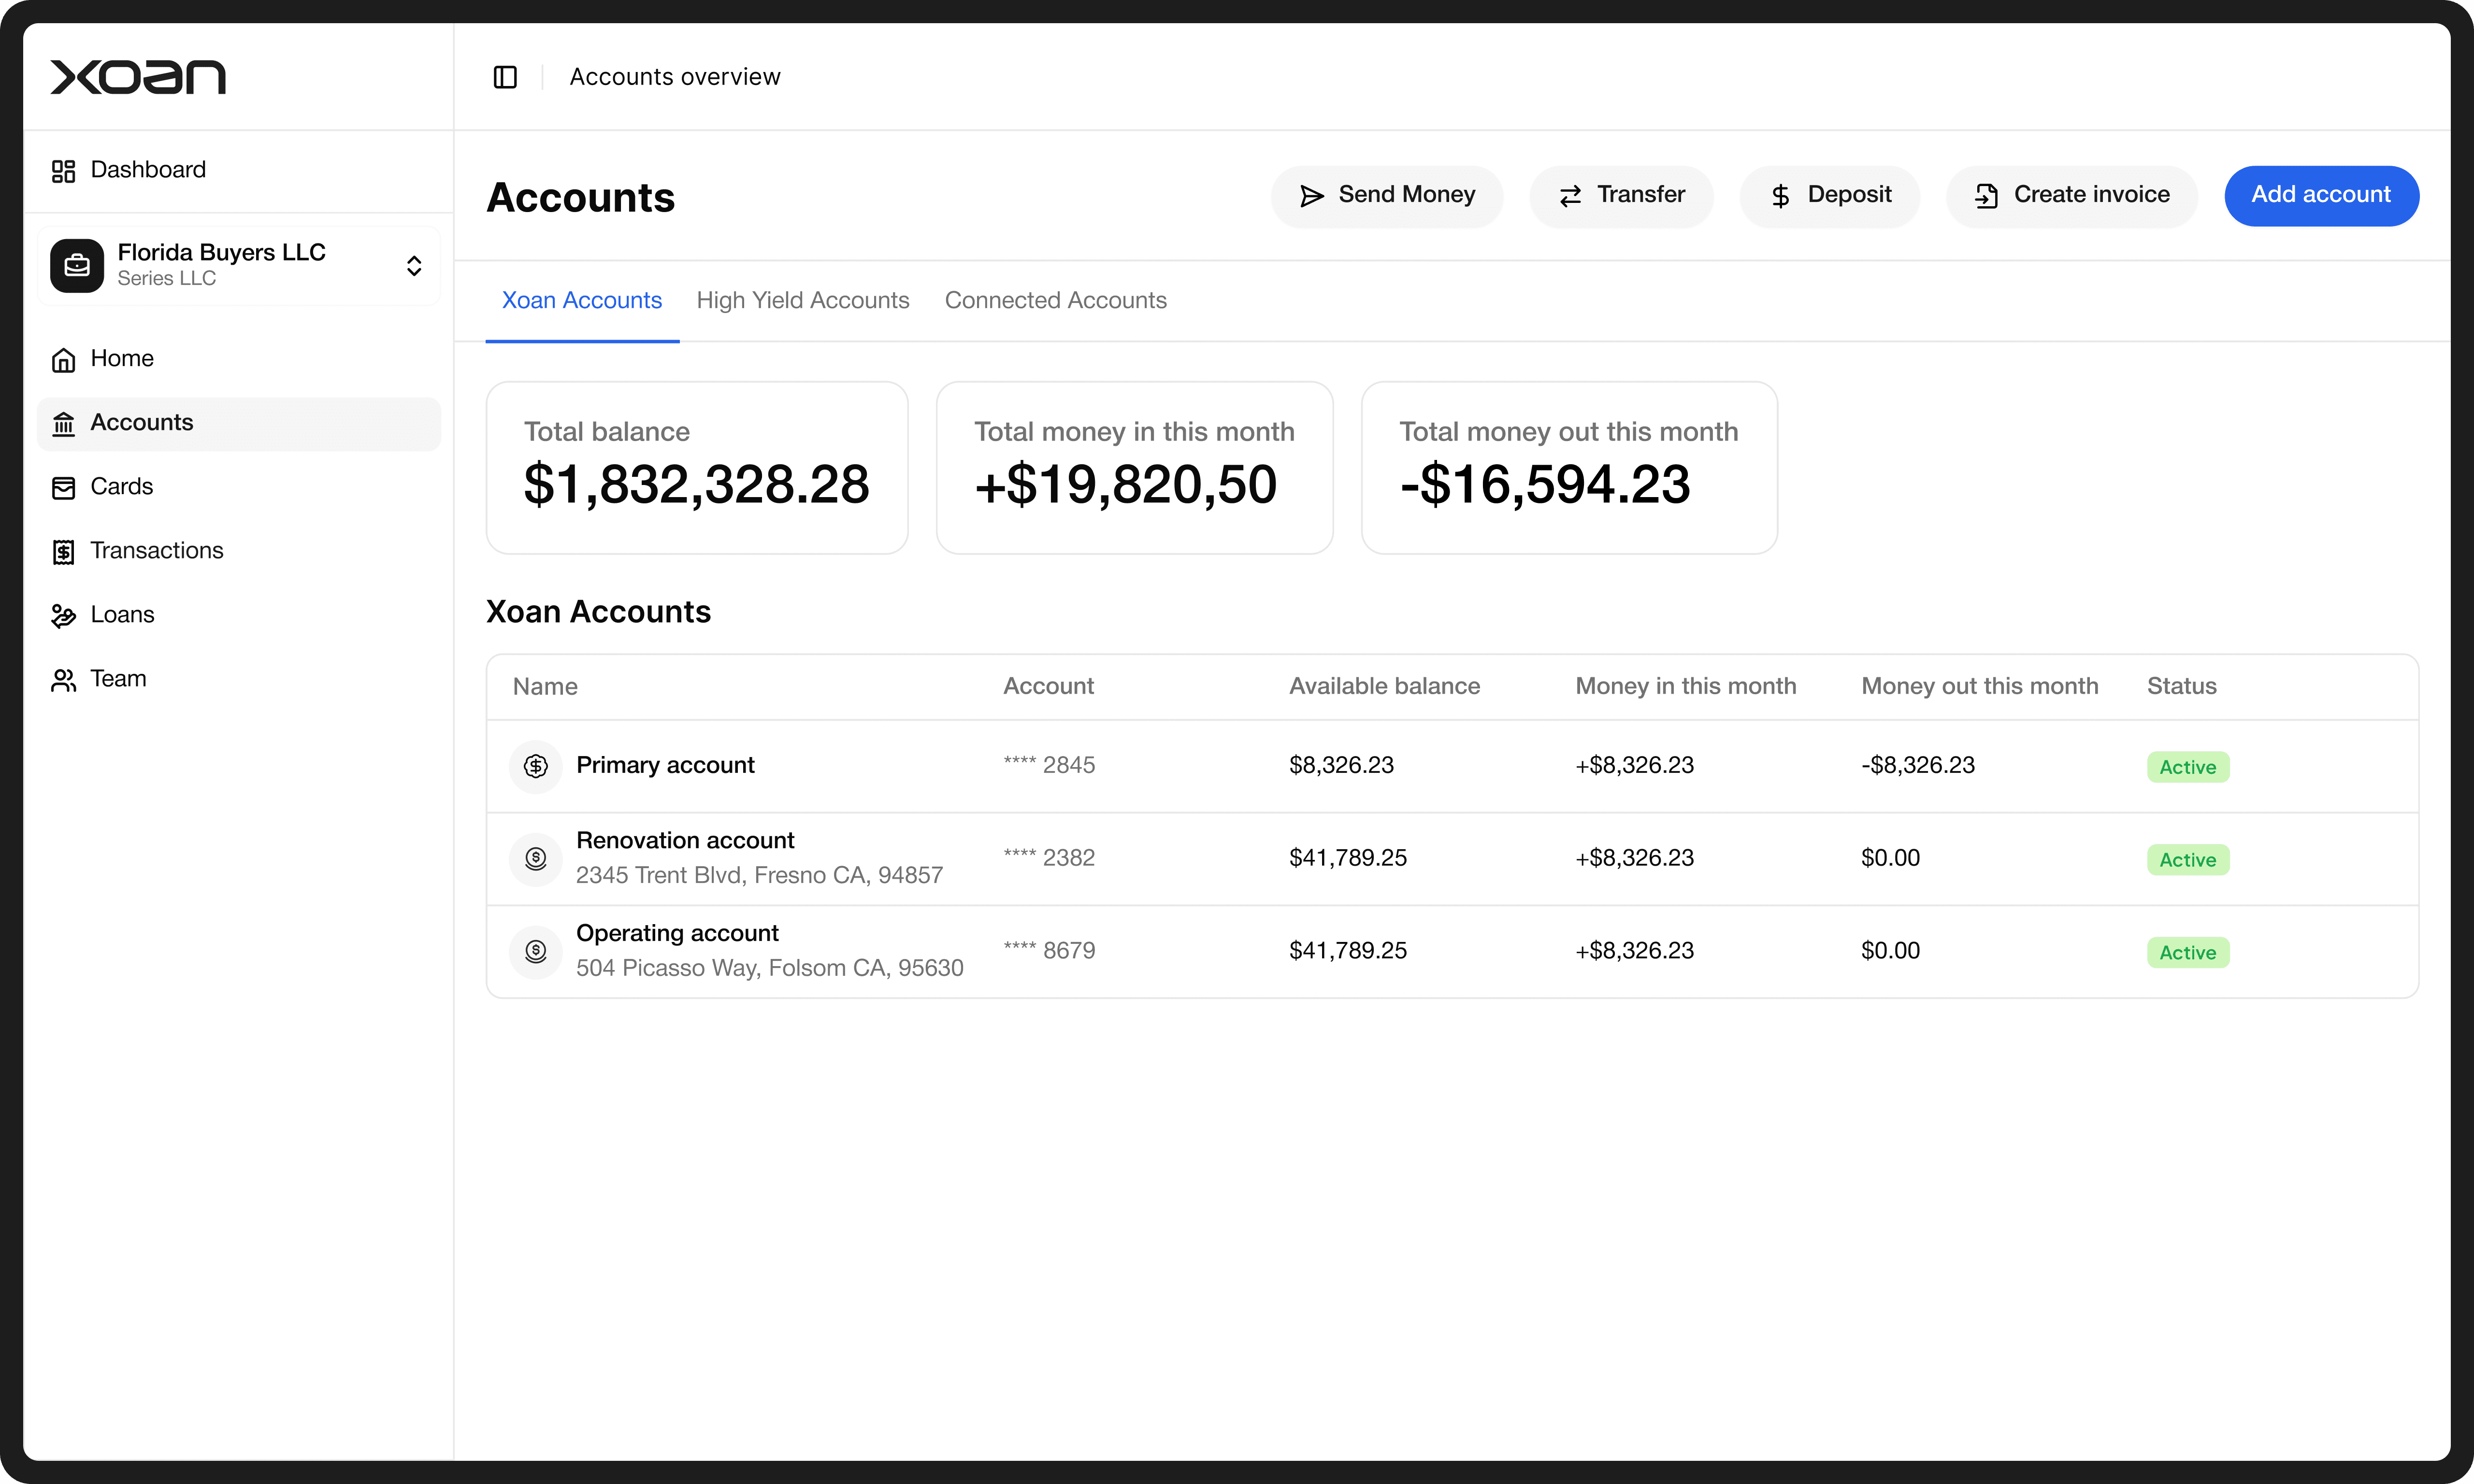The image size is (2474, 1484).
Task: Click the Send Money button
Action: point(1386,196)
